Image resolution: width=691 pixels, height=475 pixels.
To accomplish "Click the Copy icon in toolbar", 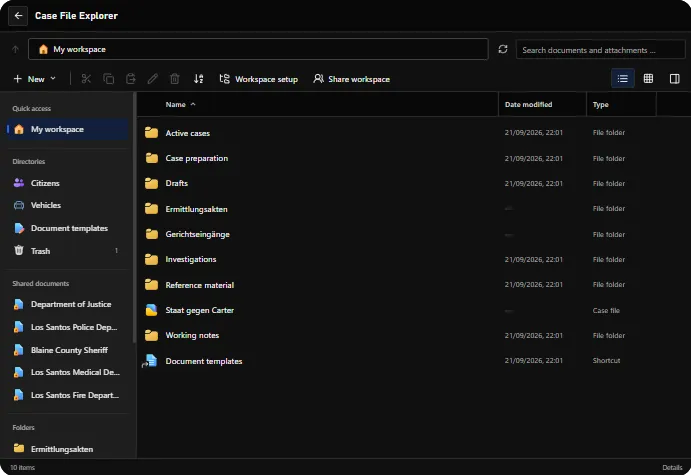I will (x=108, y=79).
